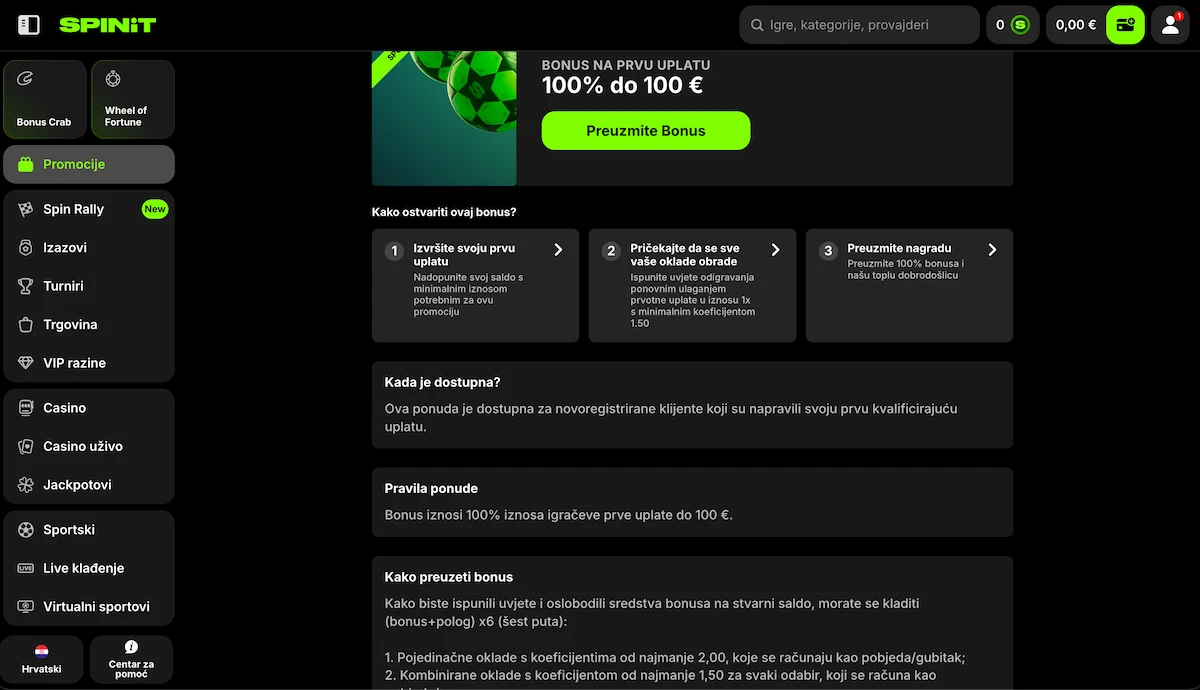Image resolution: width=1200 pixels, height=690 pixels.
Task: Click the football bonus banner image
Action: click(444, 118)
